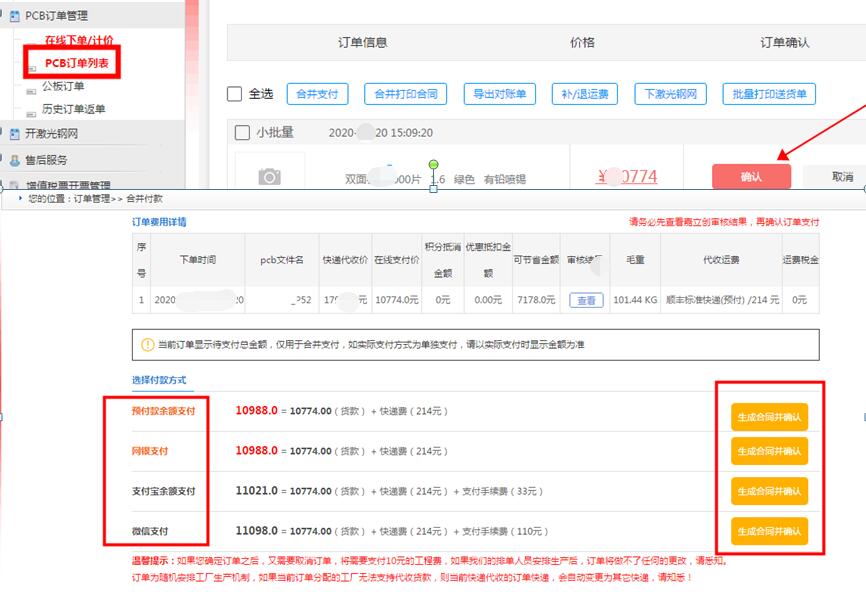The width and height of the screenshot is (866, 592).
Task: Click 生成合同并确认 for 微信支付
Action: point(769,531)
